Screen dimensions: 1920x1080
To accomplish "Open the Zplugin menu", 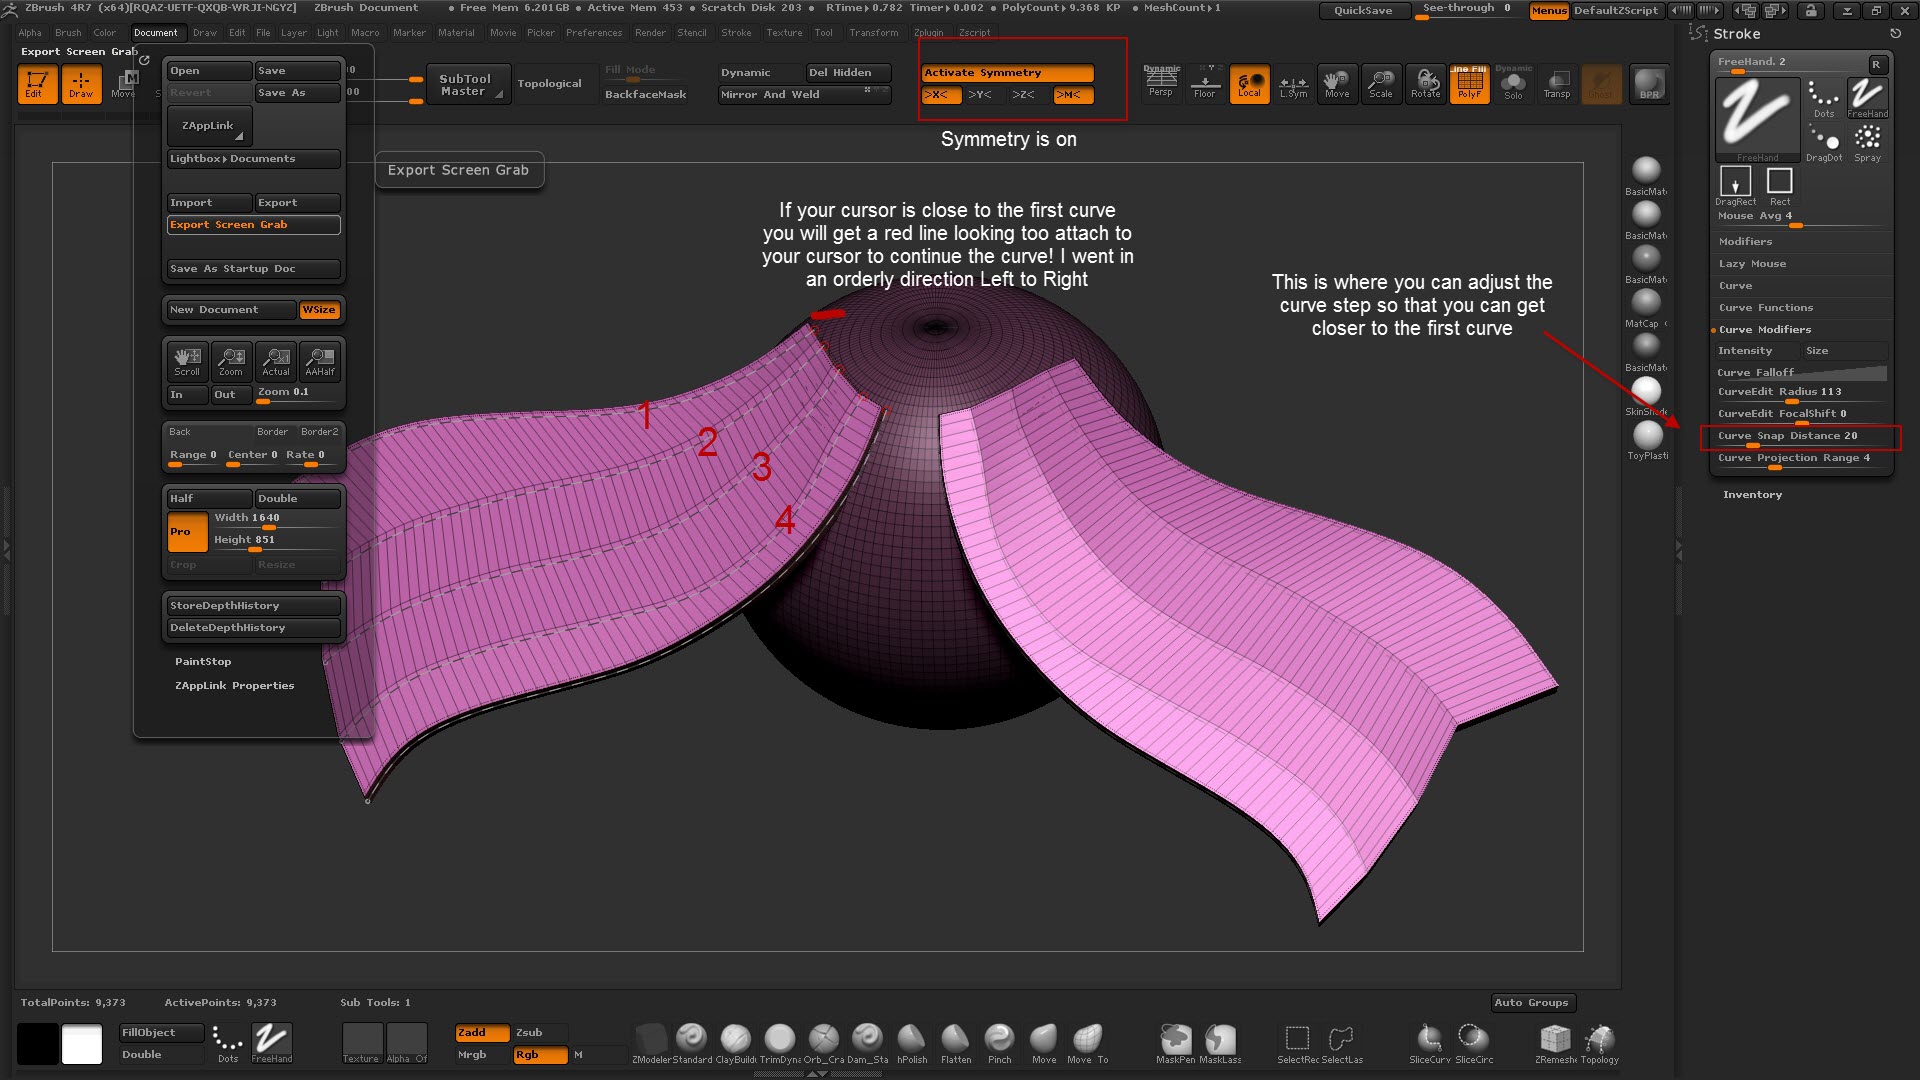I will coord(929,33).
